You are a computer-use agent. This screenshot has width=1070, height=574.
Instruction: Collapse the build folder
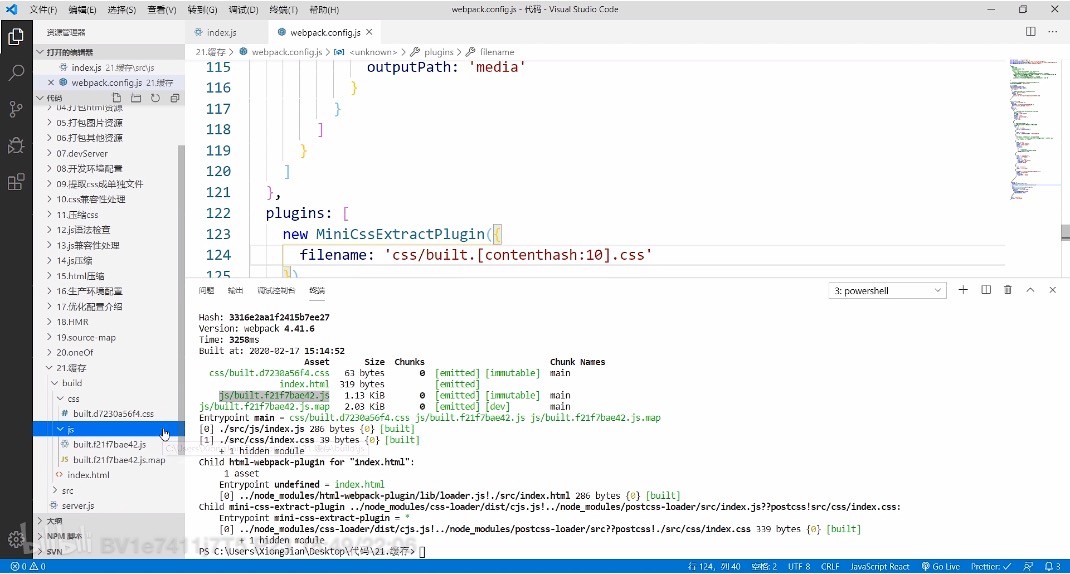coord(109,384)
